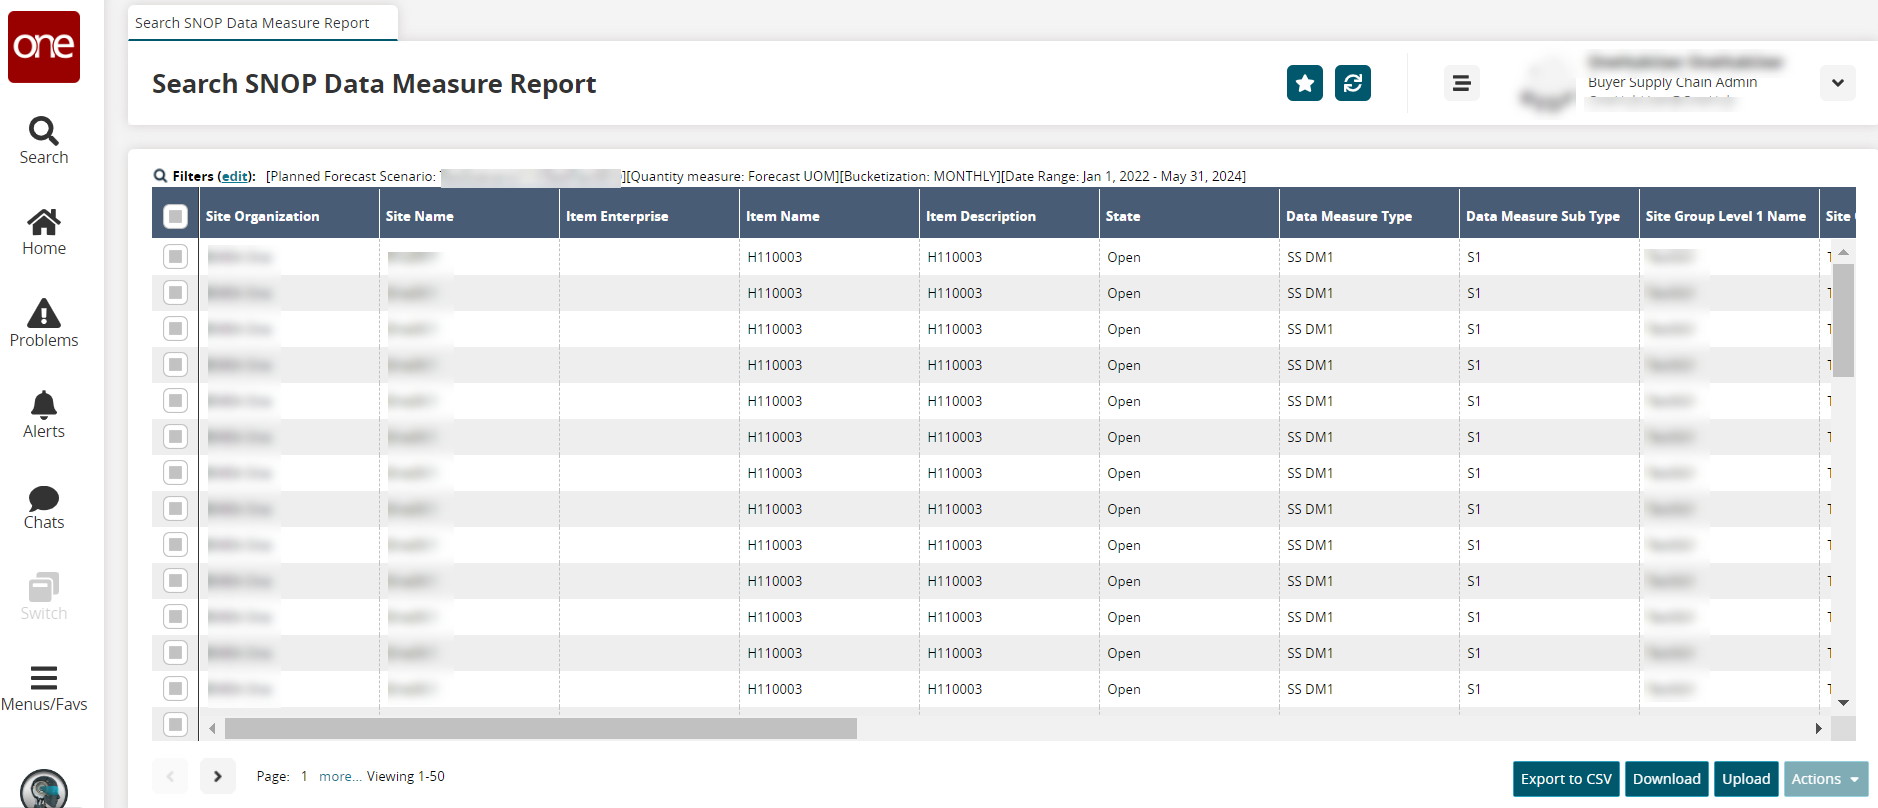Image resolution: width=1878 pixels, height=808 pixels.
Task: Click the horizontal scrollbar of the table
Action: tap(540, 728)
